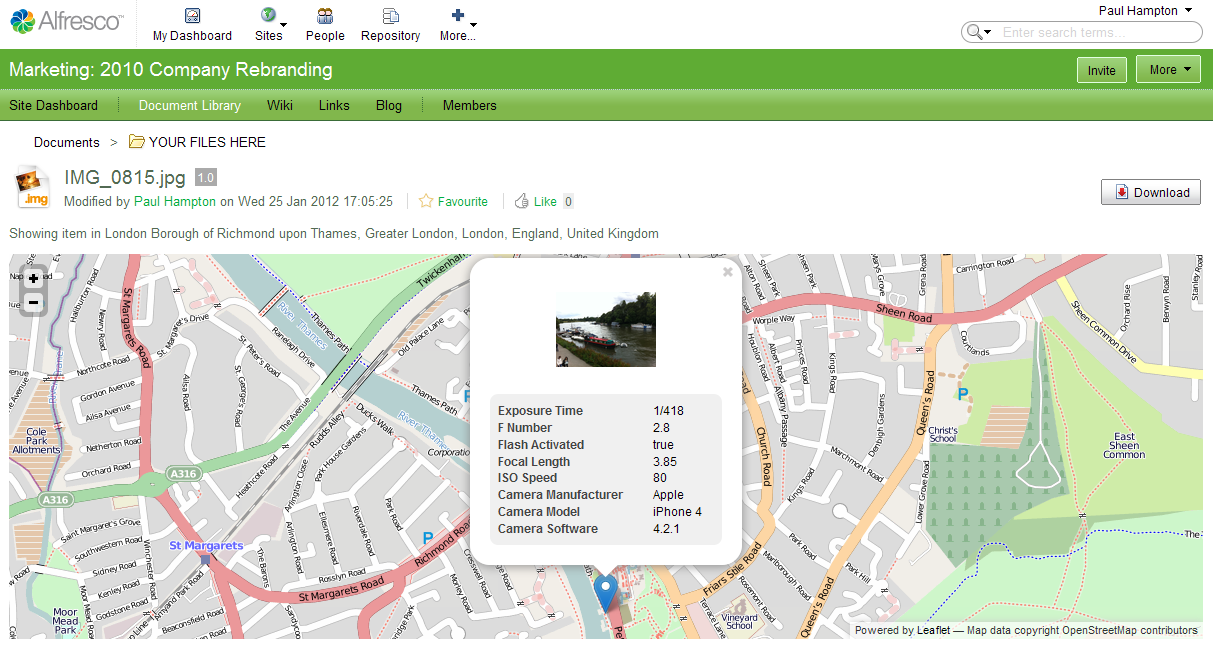Screen dimensions: 1213x646
Task: Switch to Document Library tab
Action: [x=190, y=105]
